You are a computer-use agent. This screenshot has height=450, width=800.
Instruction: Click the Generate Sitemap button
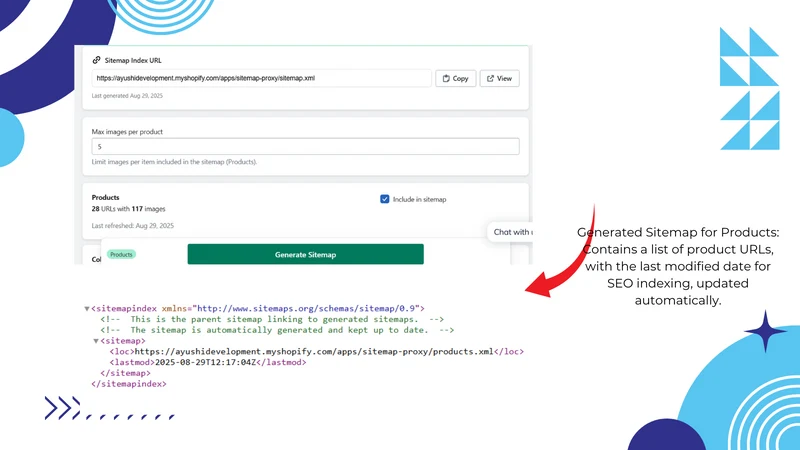point(305,254)
